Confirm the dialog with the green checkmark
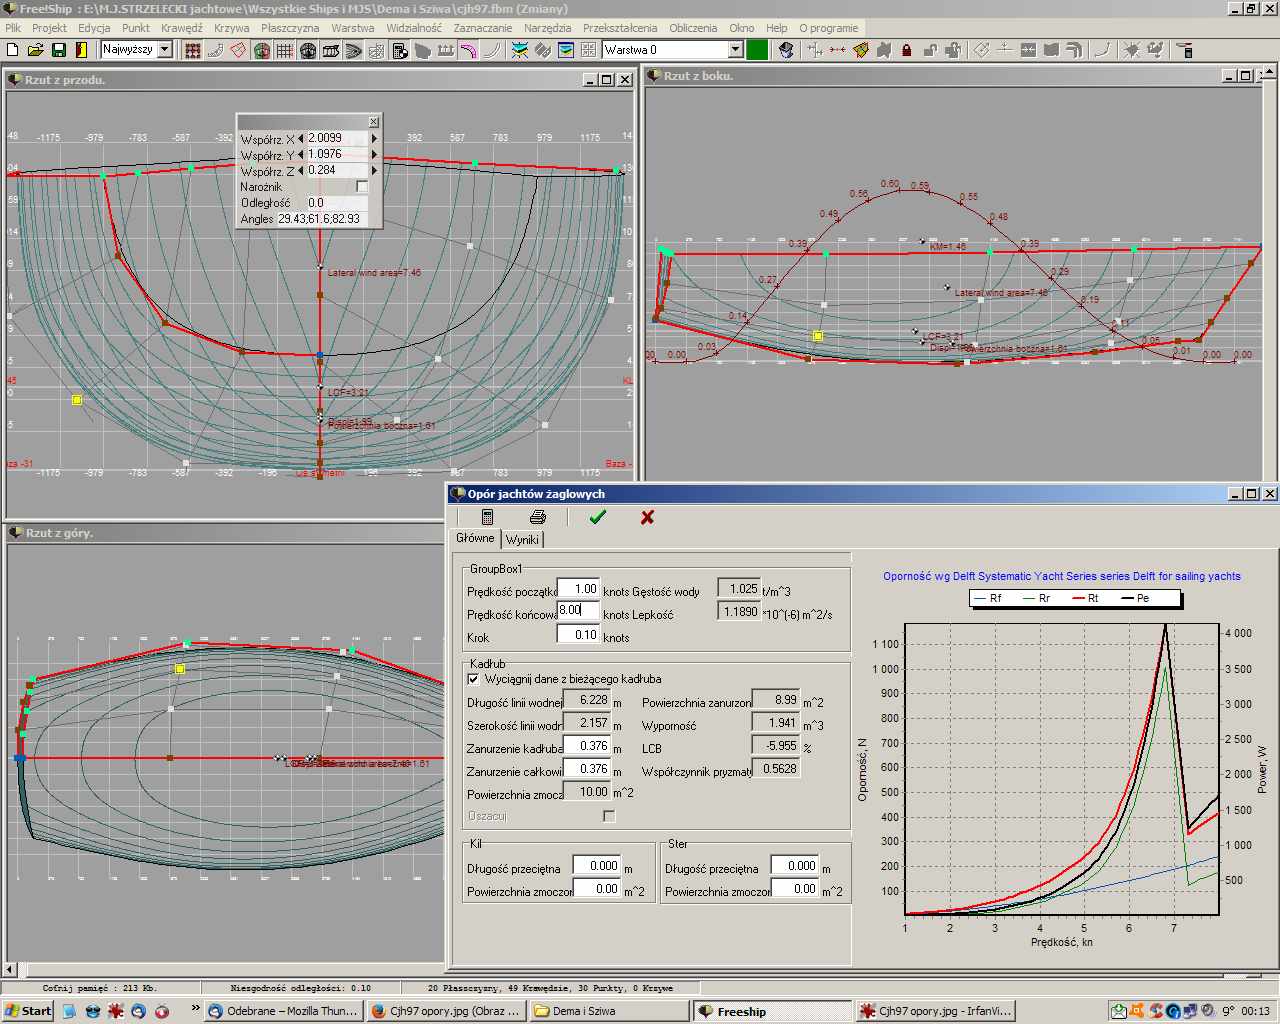The width and height of the screenshot is (1280, 1024). tap(598, 517)
